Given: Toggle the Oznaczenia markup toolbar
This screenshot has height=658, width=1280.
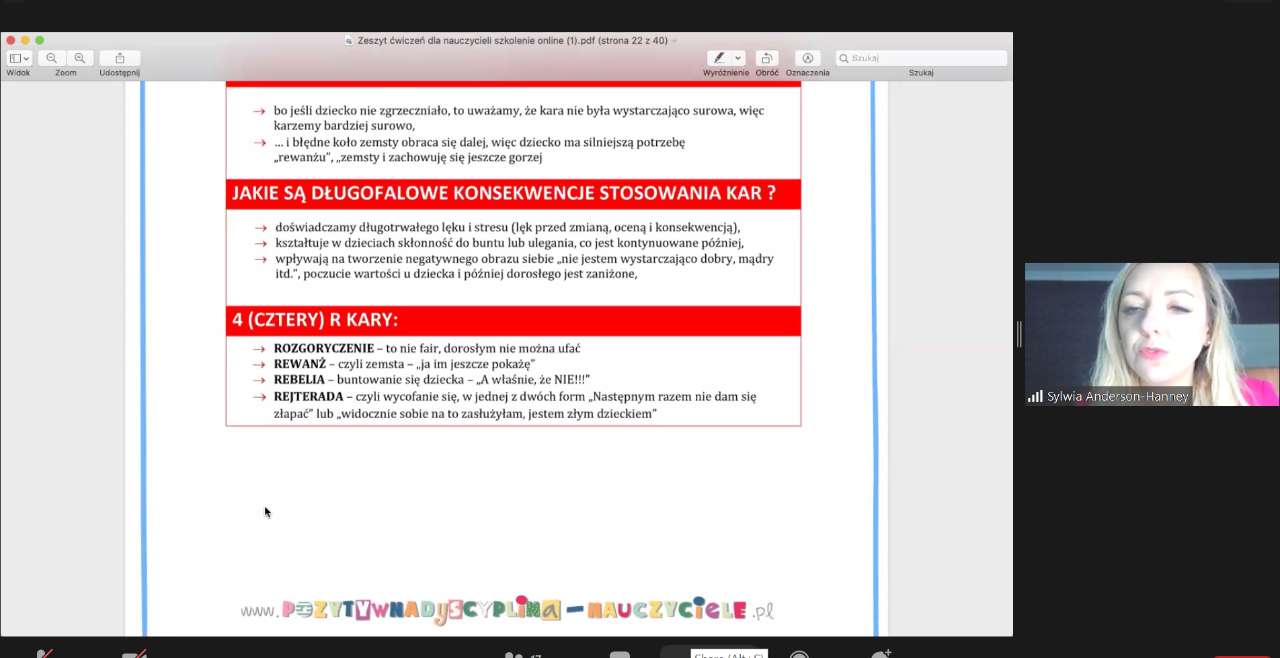Looking at the screenshot, I should click(x=807, y=58).
